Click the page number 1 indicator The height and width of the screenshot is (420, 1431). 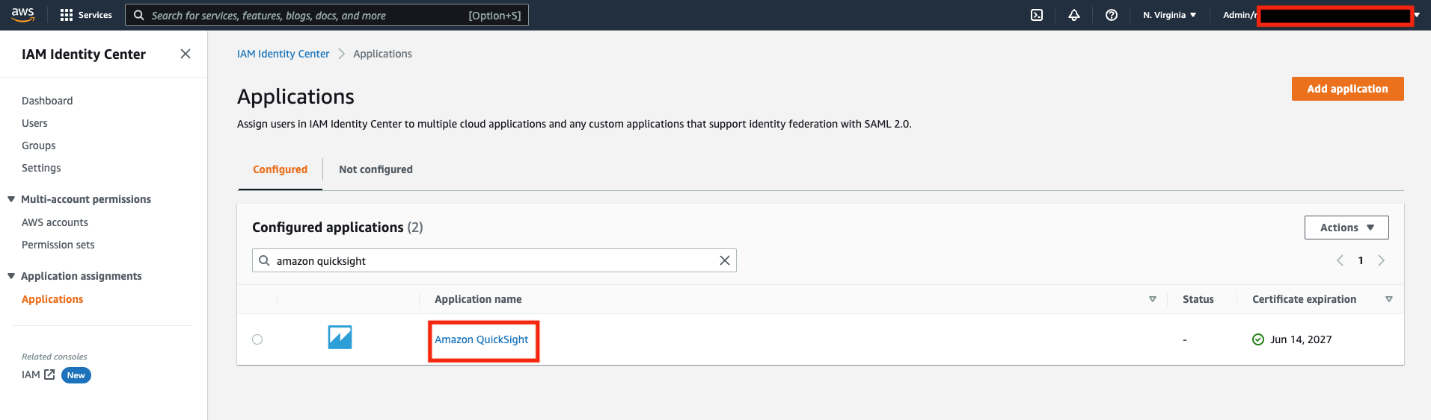tap(1360, 260)
